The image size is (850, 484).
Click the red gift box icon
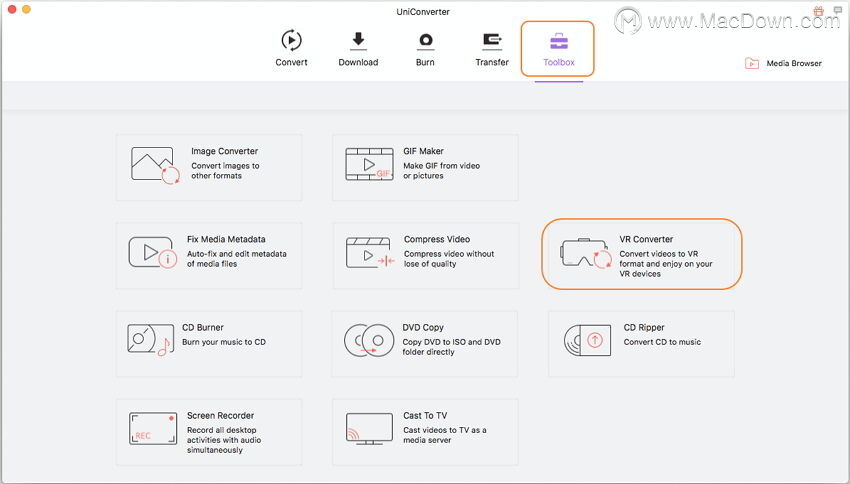(819, 11)
